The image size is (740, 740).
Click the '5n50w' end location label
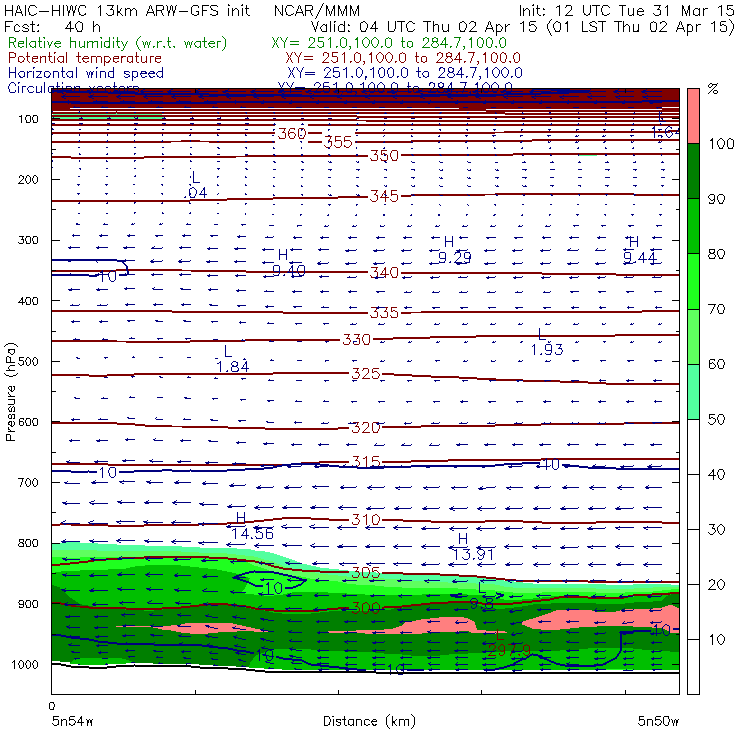point(658,721)
